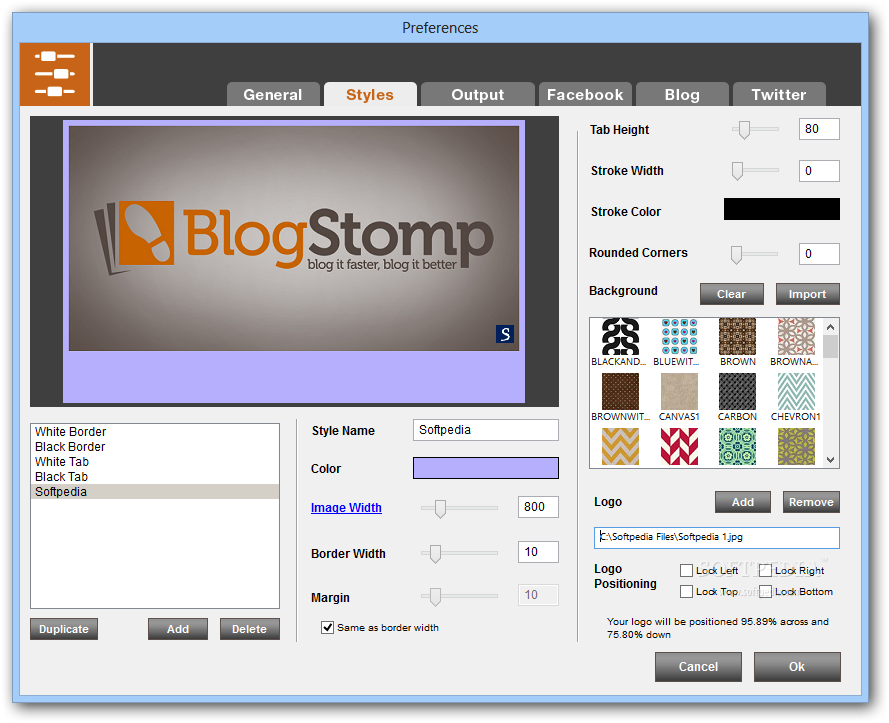Enable the Lock Bottom checkbox

[765, 591]
